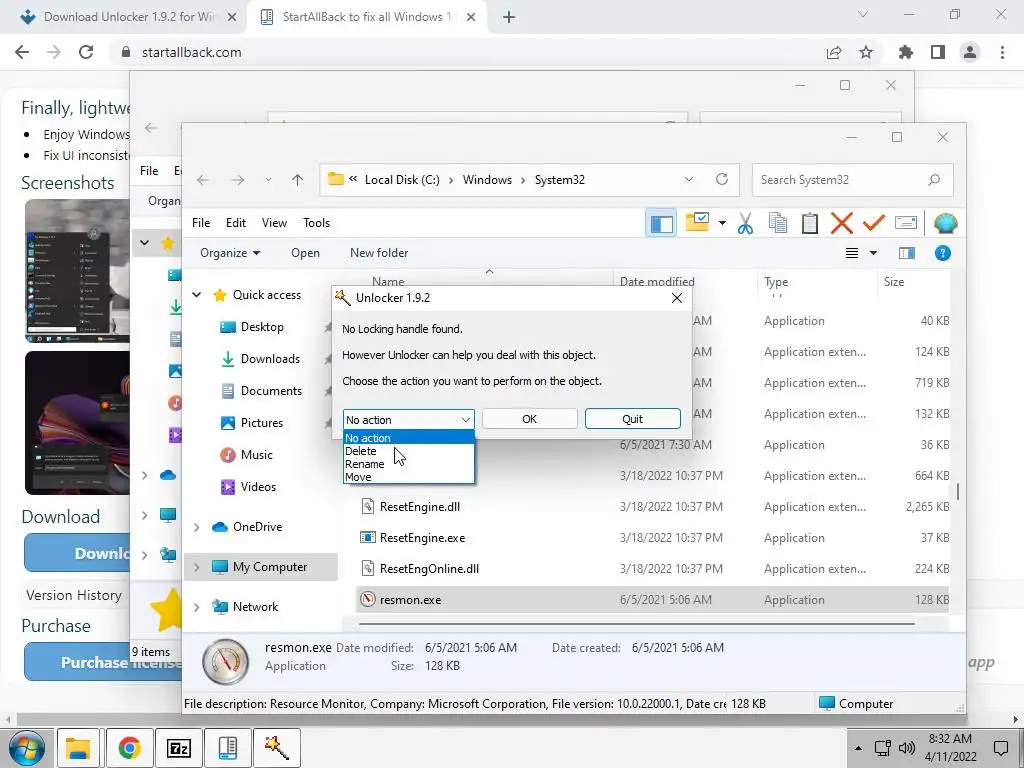Sort by the Size column header
The height and width of the screenshot is (768, 1024).
point(893,281)
